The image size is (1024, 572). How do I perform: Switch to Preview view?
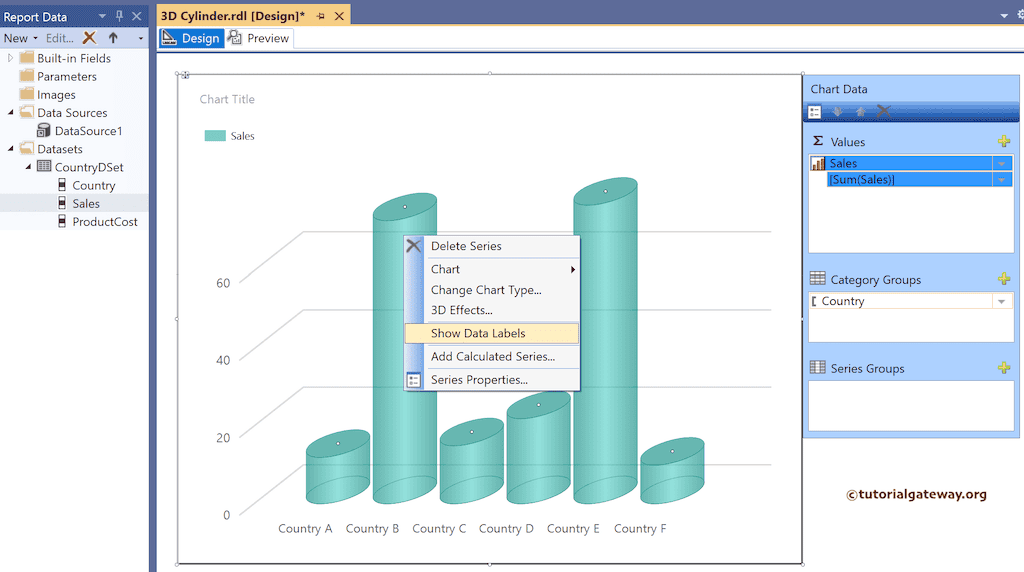point(259,38)
